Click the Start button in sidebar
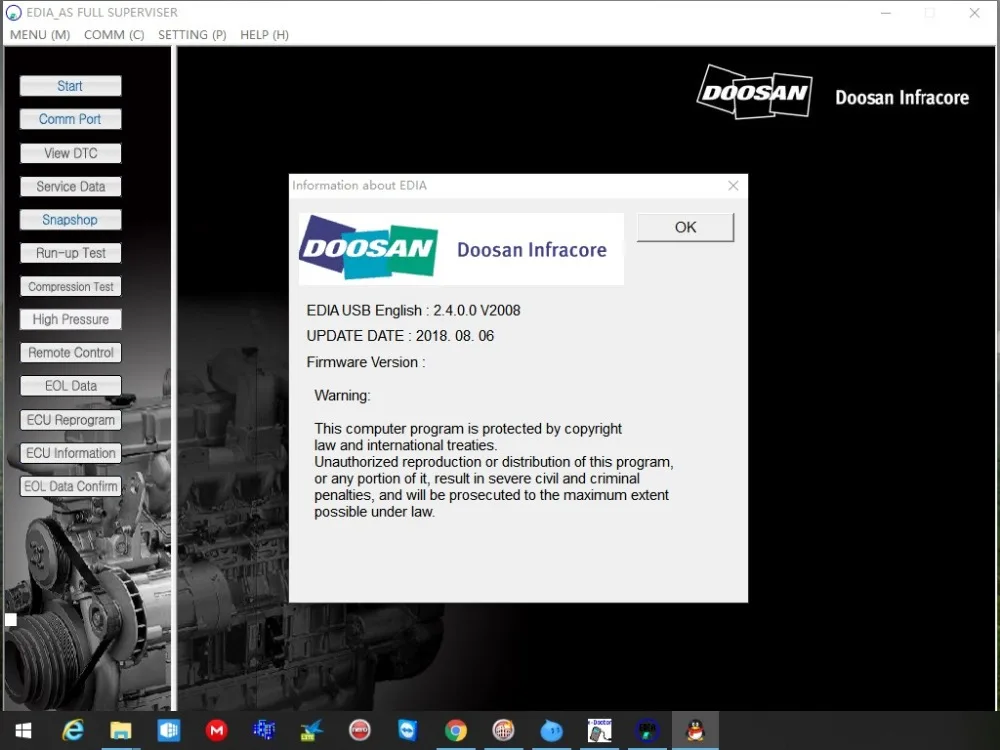The height and width of the screenshot is (750, 1000). (70, 86)
